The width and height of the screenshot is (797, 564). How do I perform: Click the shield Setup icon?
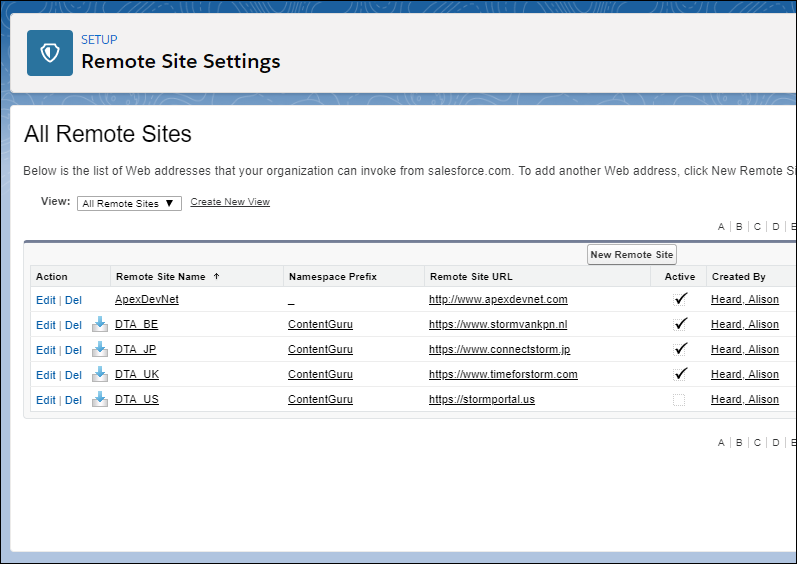[50, 53]
